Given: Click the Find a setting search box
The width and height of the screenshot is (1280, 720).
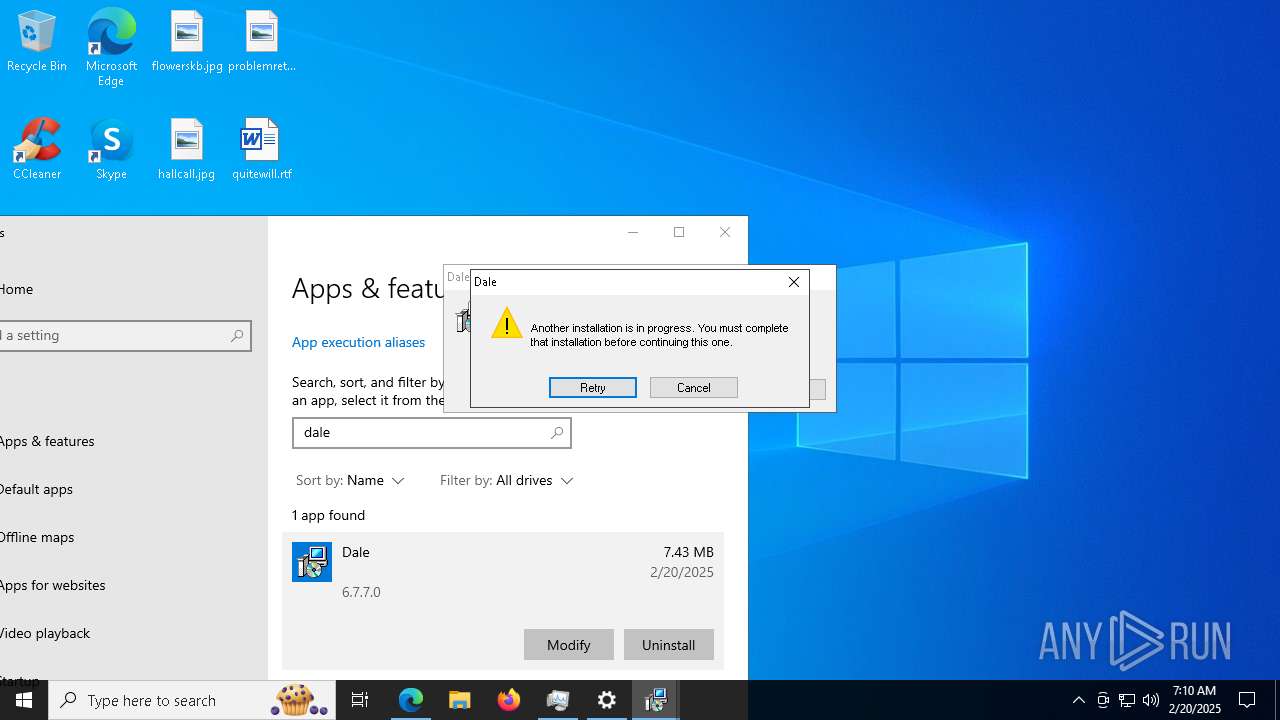Looking at the screenshot, I should (124, 336).
